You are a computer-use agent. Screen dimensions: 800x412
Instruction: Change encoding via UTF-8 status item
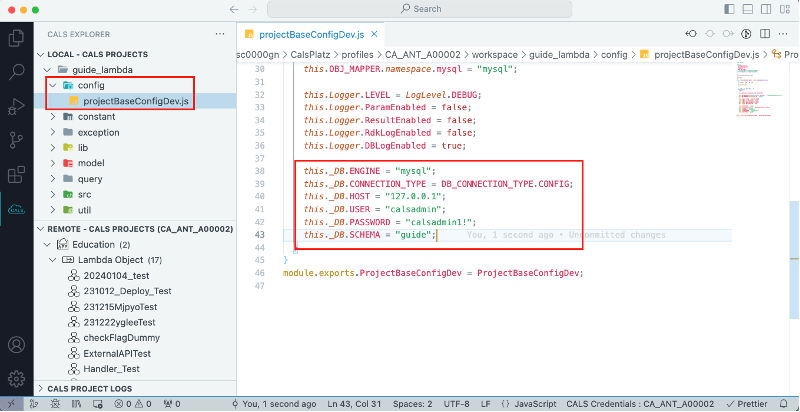coord(457,404)
